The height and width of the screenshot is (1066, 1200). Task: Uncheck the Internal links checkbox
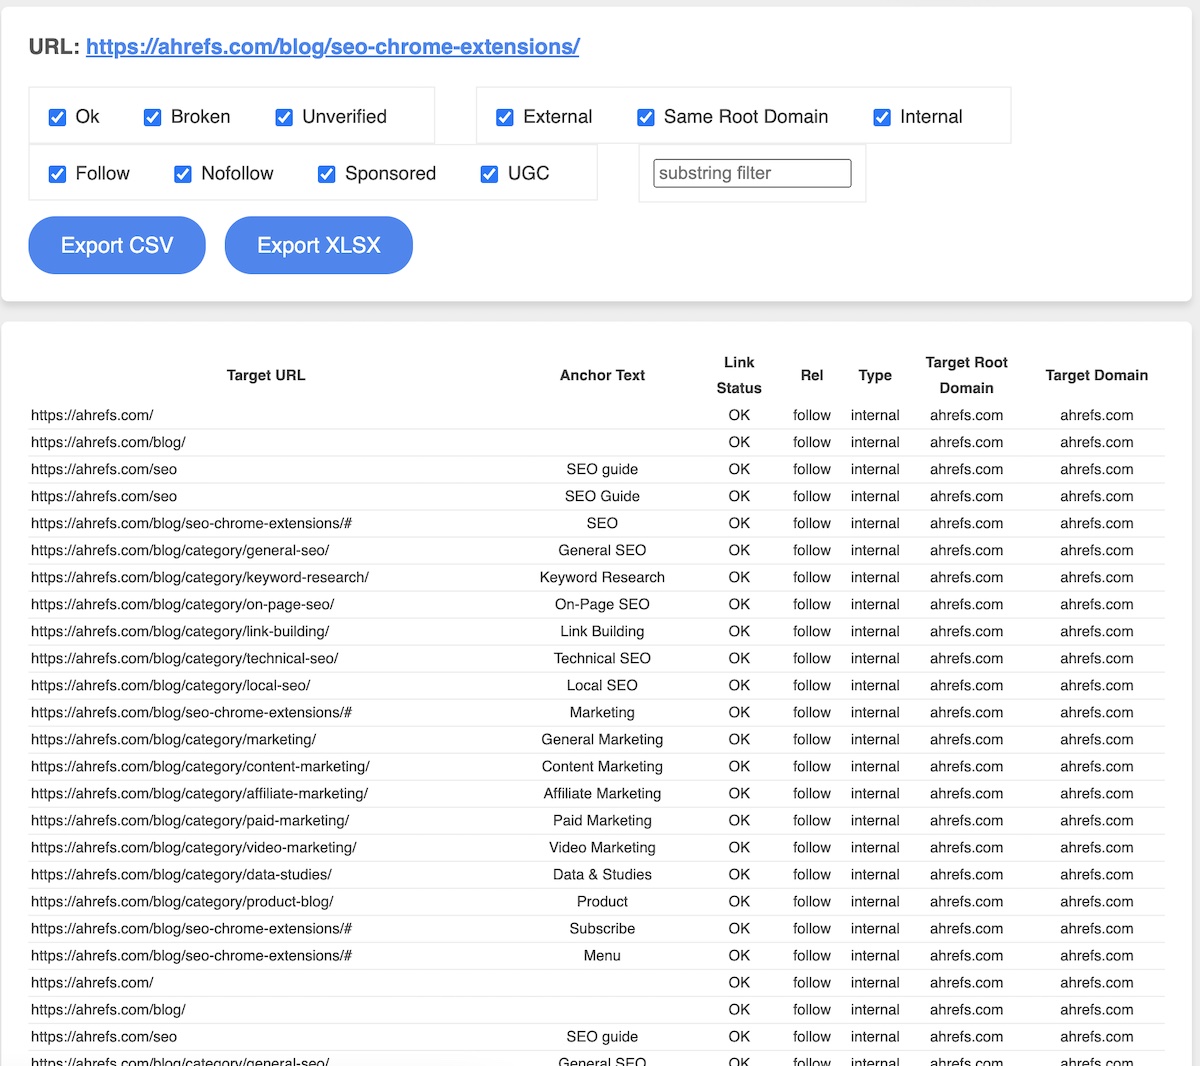[882, 117]
